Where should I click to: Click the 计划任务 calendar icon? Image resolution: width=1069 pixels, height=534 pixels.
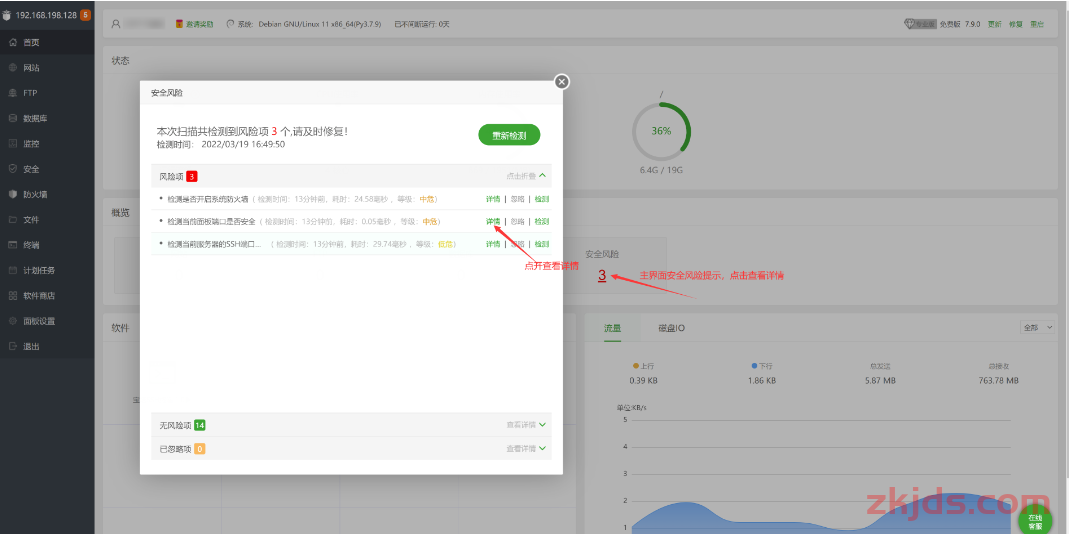[12, 270]
